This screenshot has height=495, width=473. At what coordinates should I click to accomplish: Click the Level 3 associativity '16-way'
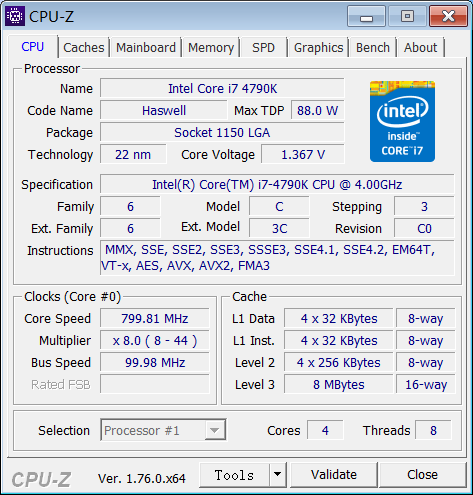(x=425, y=385)
